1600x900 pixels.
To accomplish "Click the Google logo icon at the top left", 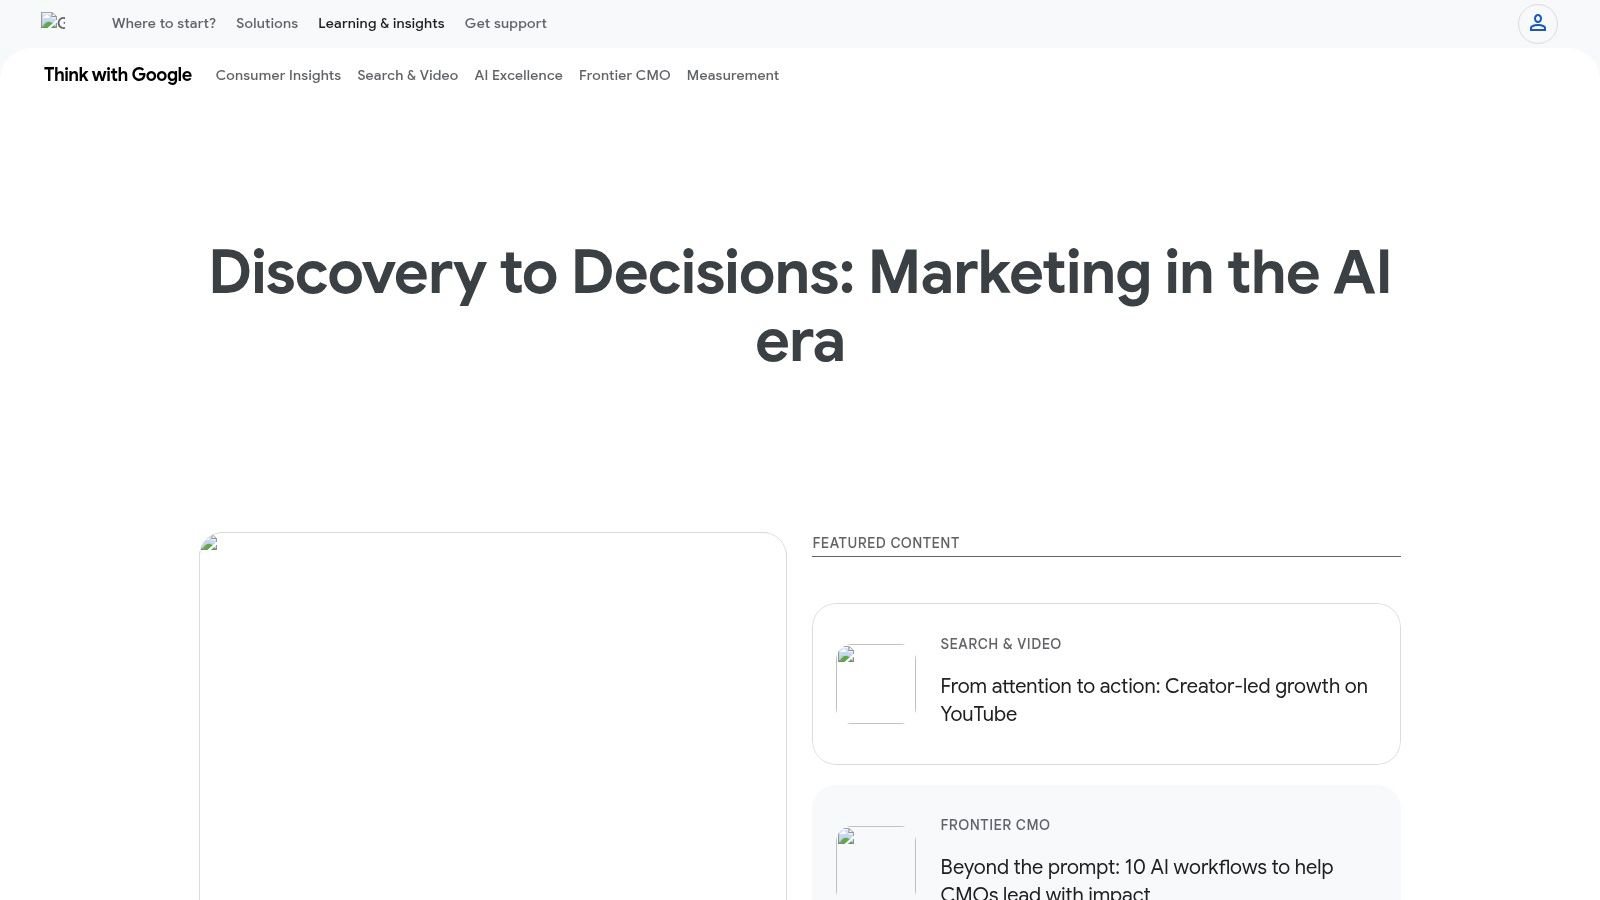I will (53, 22).
